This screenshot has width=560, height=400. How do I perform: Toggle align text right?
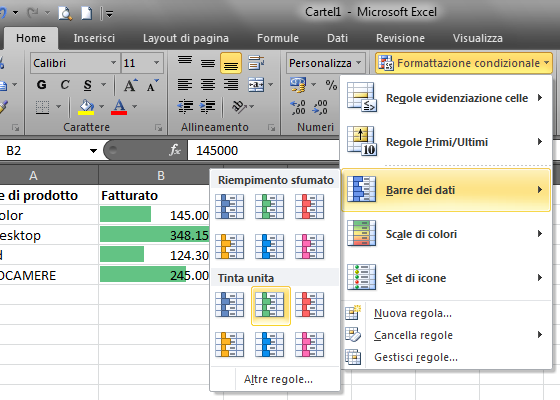231,85
